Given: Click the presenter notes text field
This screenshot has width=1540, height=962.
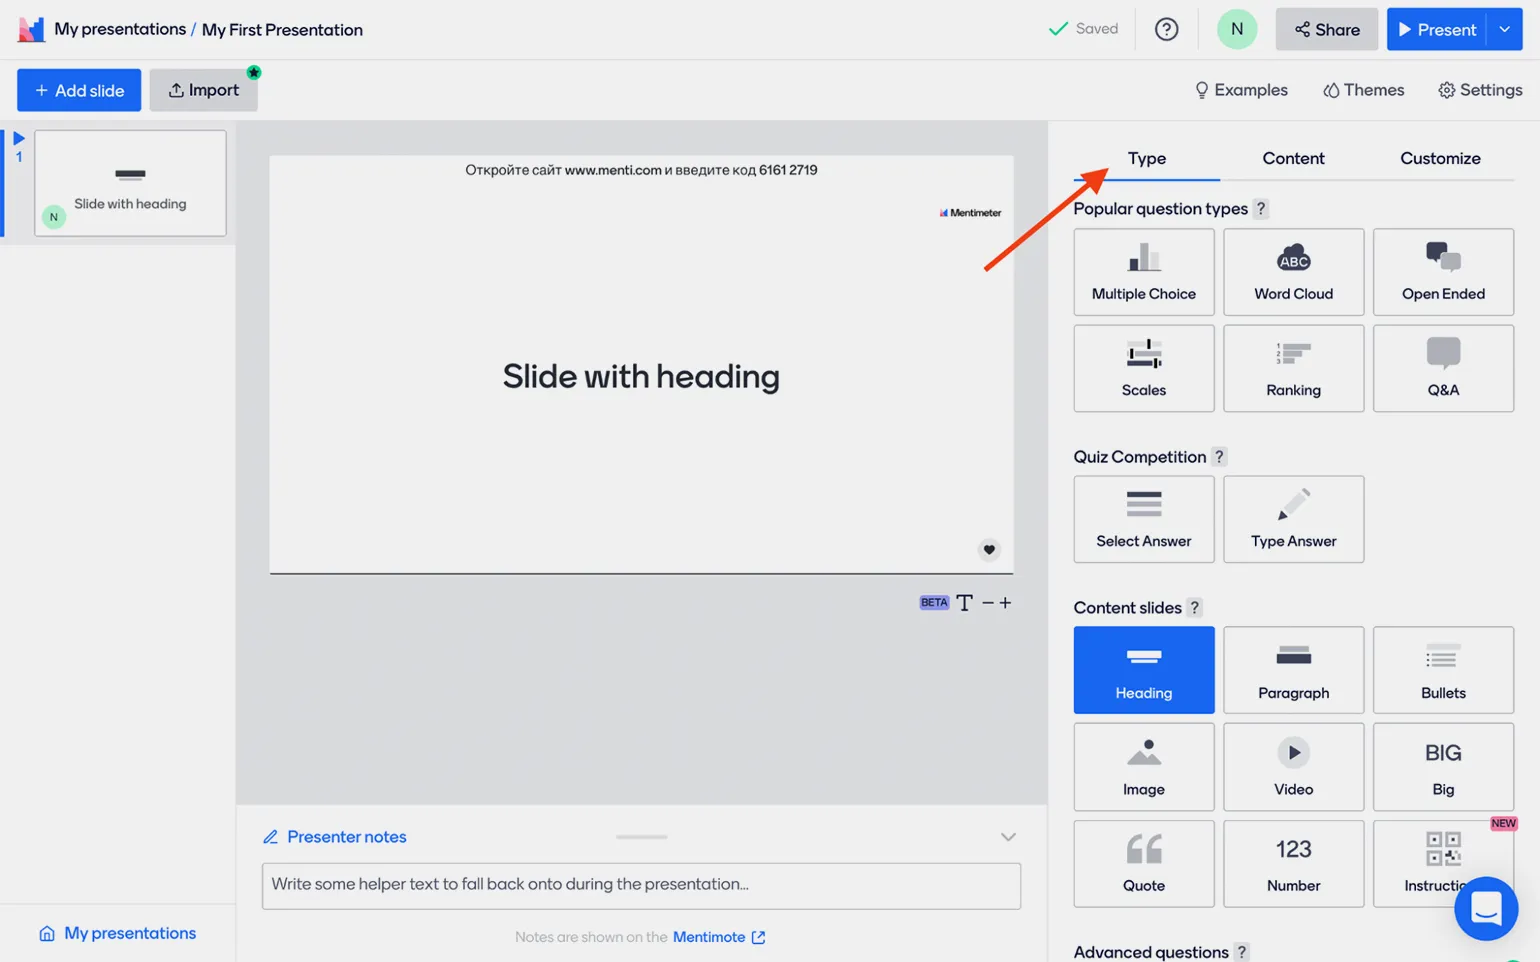Looking at the screenshot, I should point(641,885).
